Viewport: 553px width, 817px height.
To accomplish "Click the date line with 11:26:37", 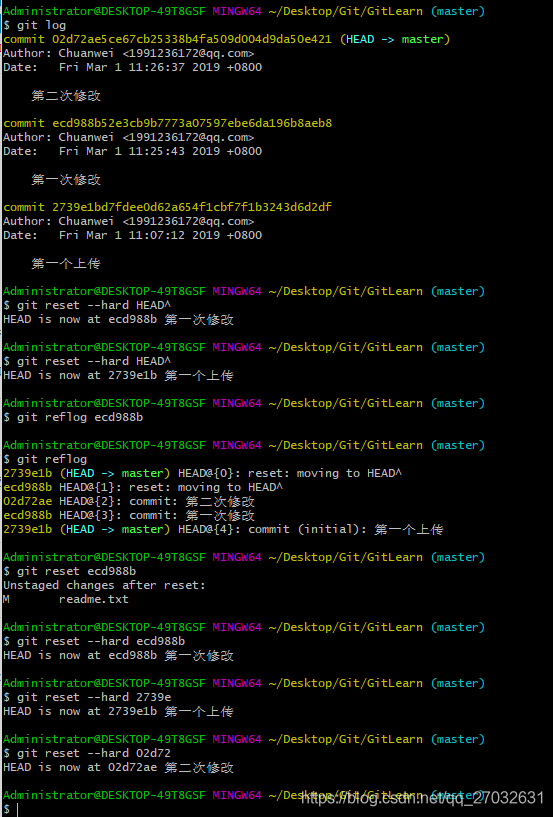I will click(x=132, y=67).
